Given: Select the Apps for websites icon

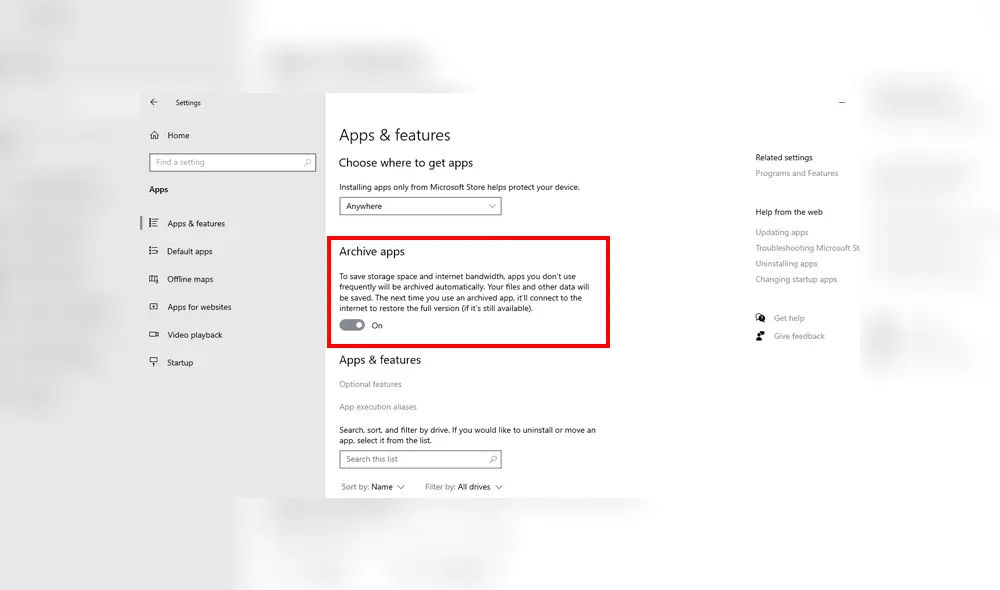Looking at the screenshot, I should (156, 307).
